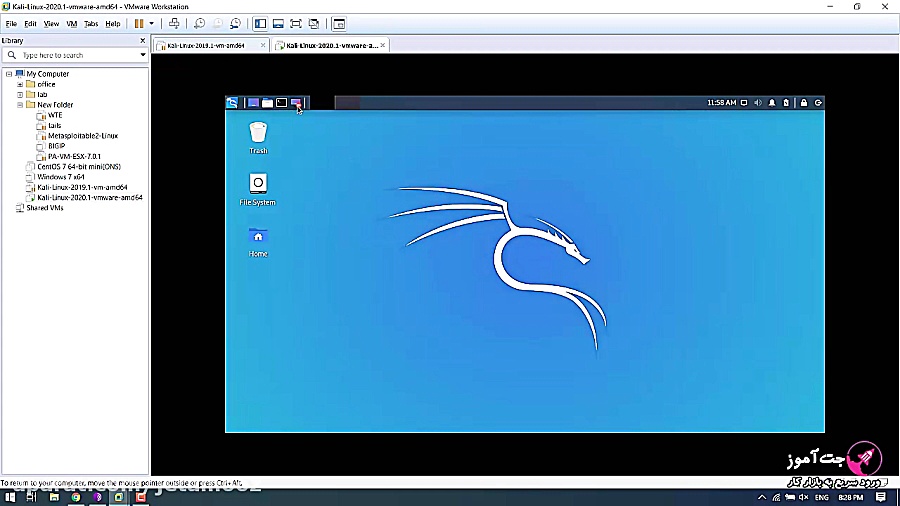
Task: Open the Help menu
Action: coord(112,24)
